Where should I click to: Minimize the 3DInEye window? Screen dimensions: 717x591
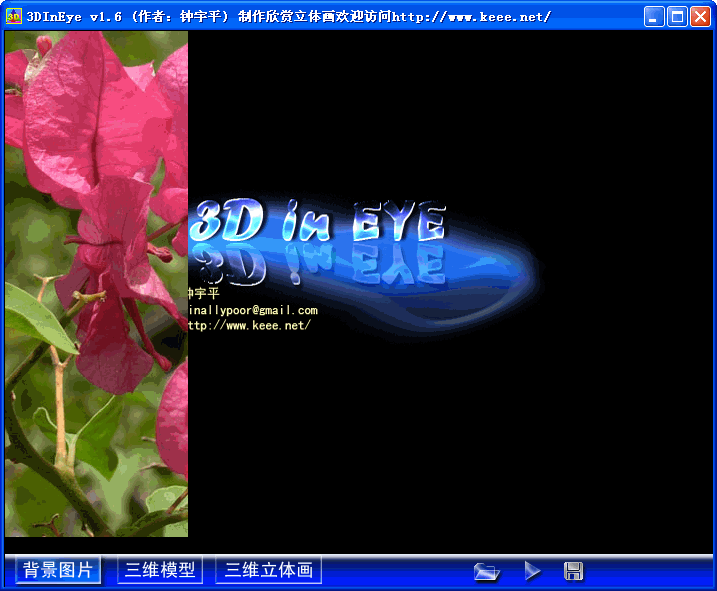pyautogui.click(x=654, y=17)
